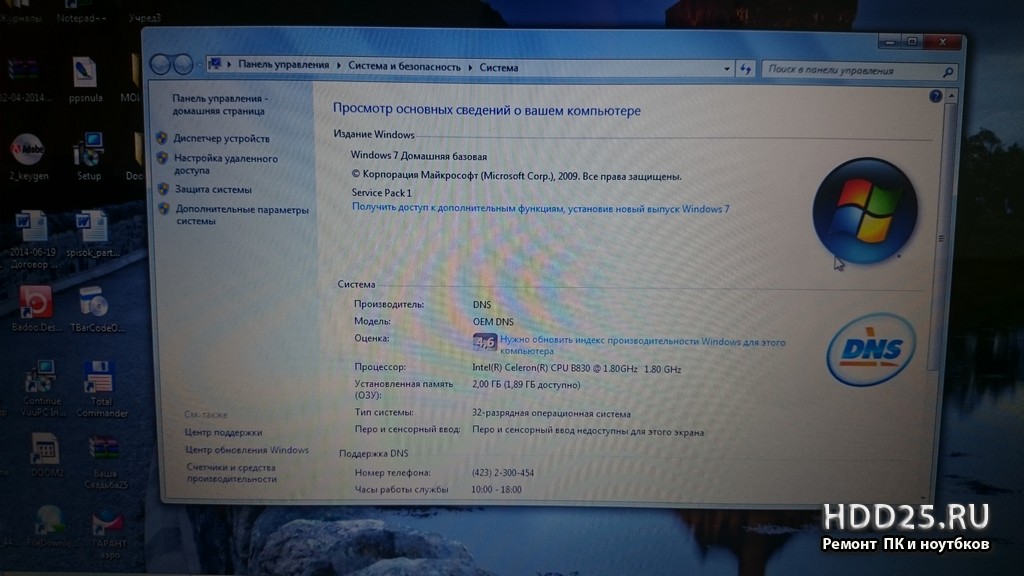This screenshot has width=1024, height=576.
Task: Click the refresh icon beside address bar
Action: click(x=745, y=69)
